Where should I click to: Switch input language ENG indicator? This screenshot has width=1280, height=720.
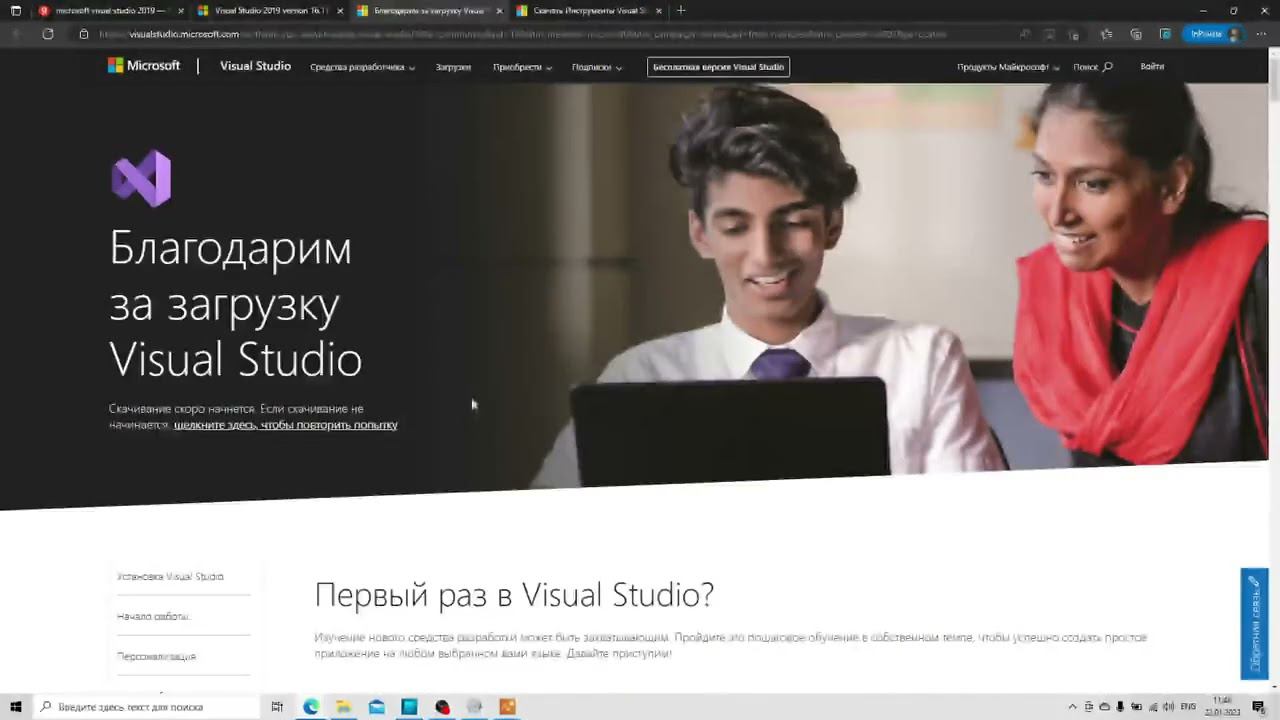pyautogui.click(x=1188, y=707)
